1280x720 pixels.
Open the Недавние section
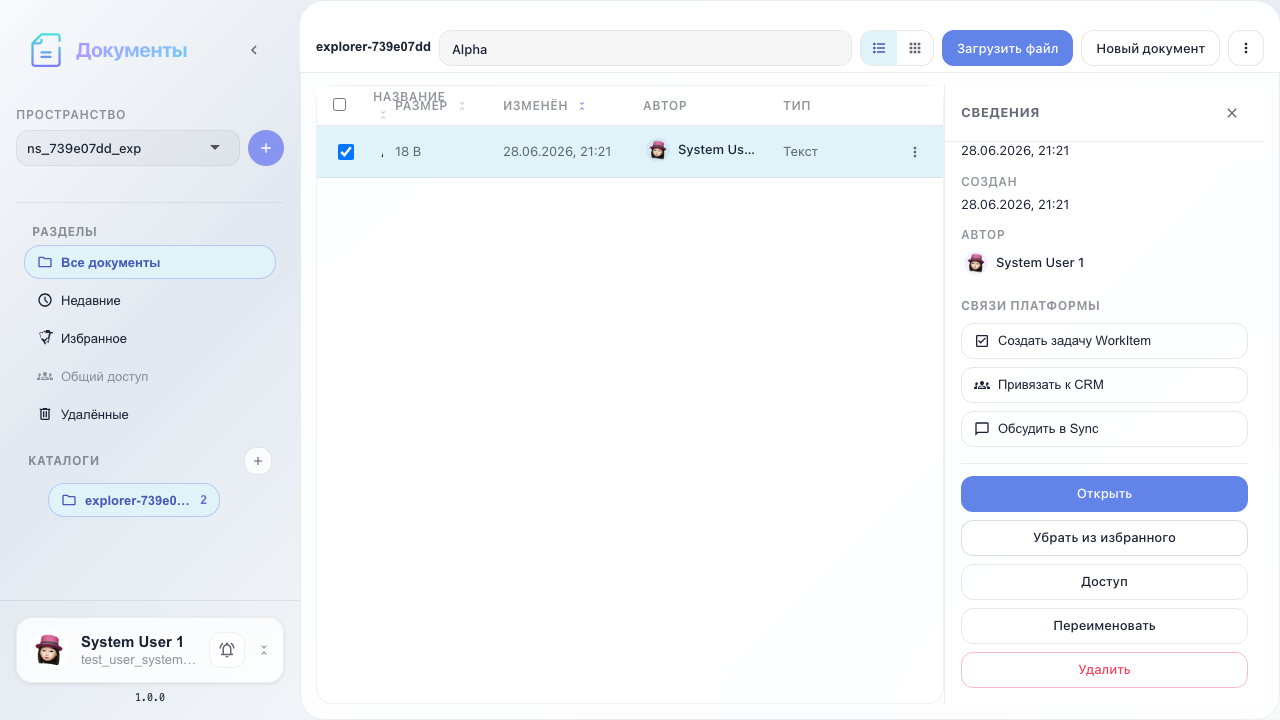point(150,300)
